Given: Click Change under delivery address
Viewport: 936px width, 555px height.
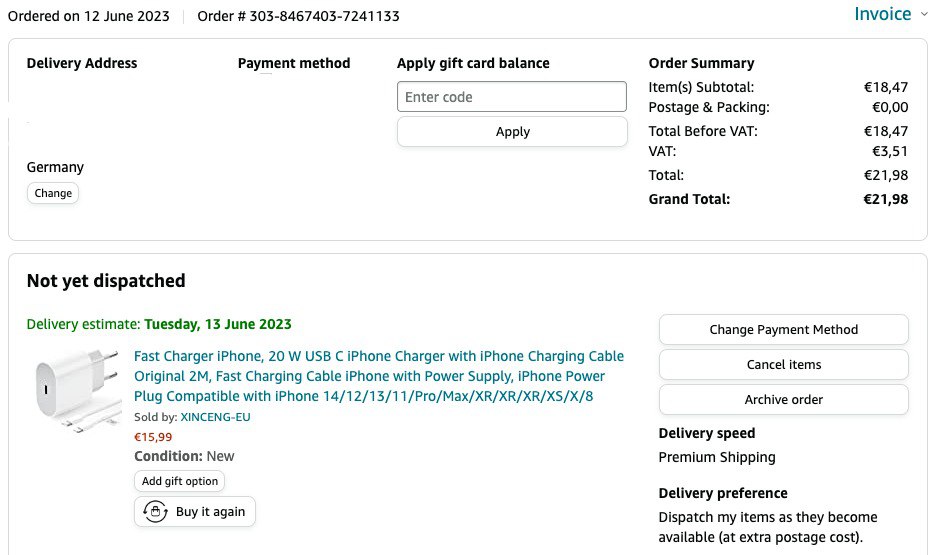Looking at the screenshot, I should pyautogui.click(x=53, y=193).
